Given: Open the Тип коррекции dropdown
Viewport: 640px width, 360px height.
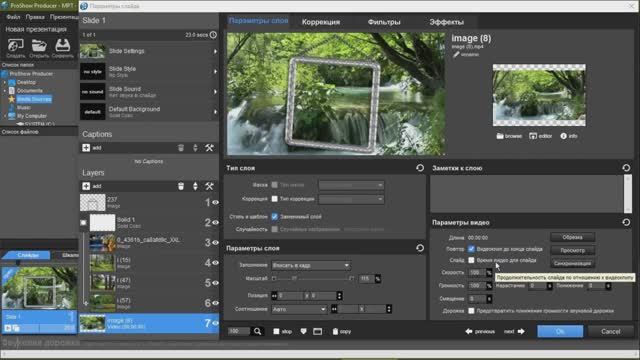Looking at the screenshot, I should point(351,199).
